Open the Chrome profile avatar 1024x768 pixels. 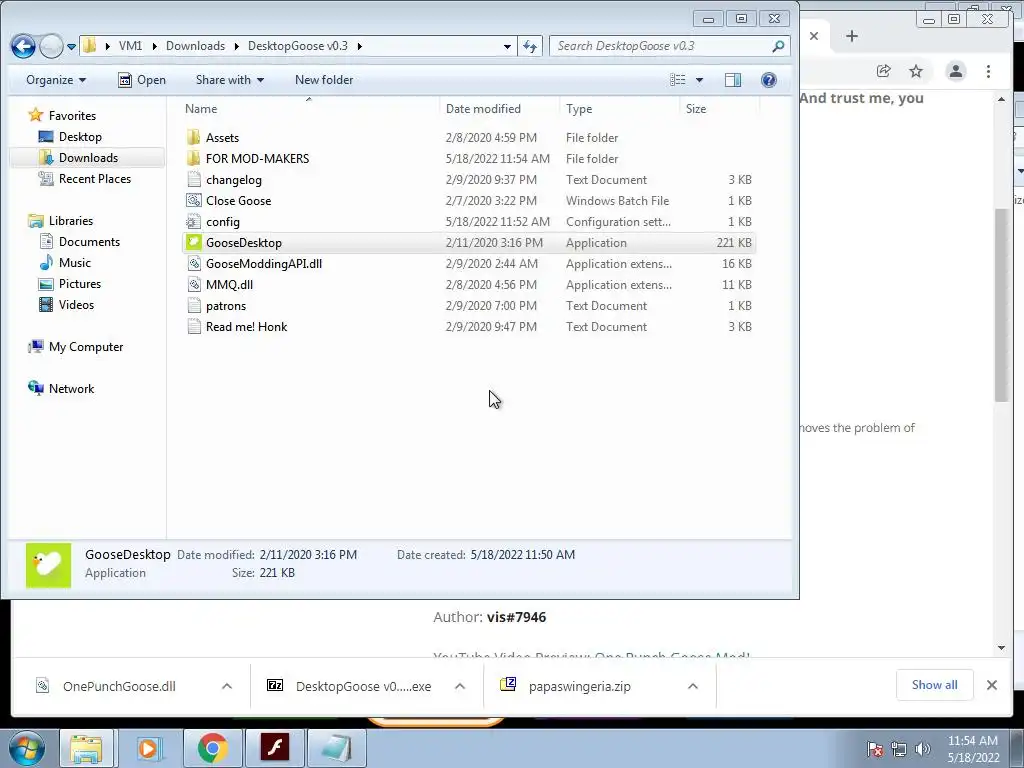[x=955, y=71]
